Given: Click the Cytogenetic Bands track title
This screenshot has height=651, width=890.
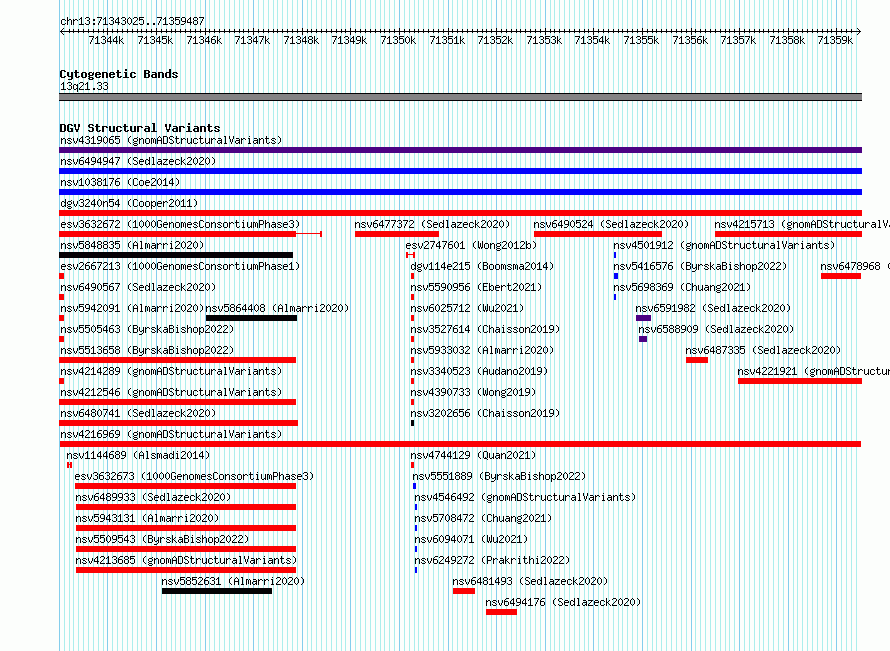Looking at the screenshot, I should [x=119, y=74].
